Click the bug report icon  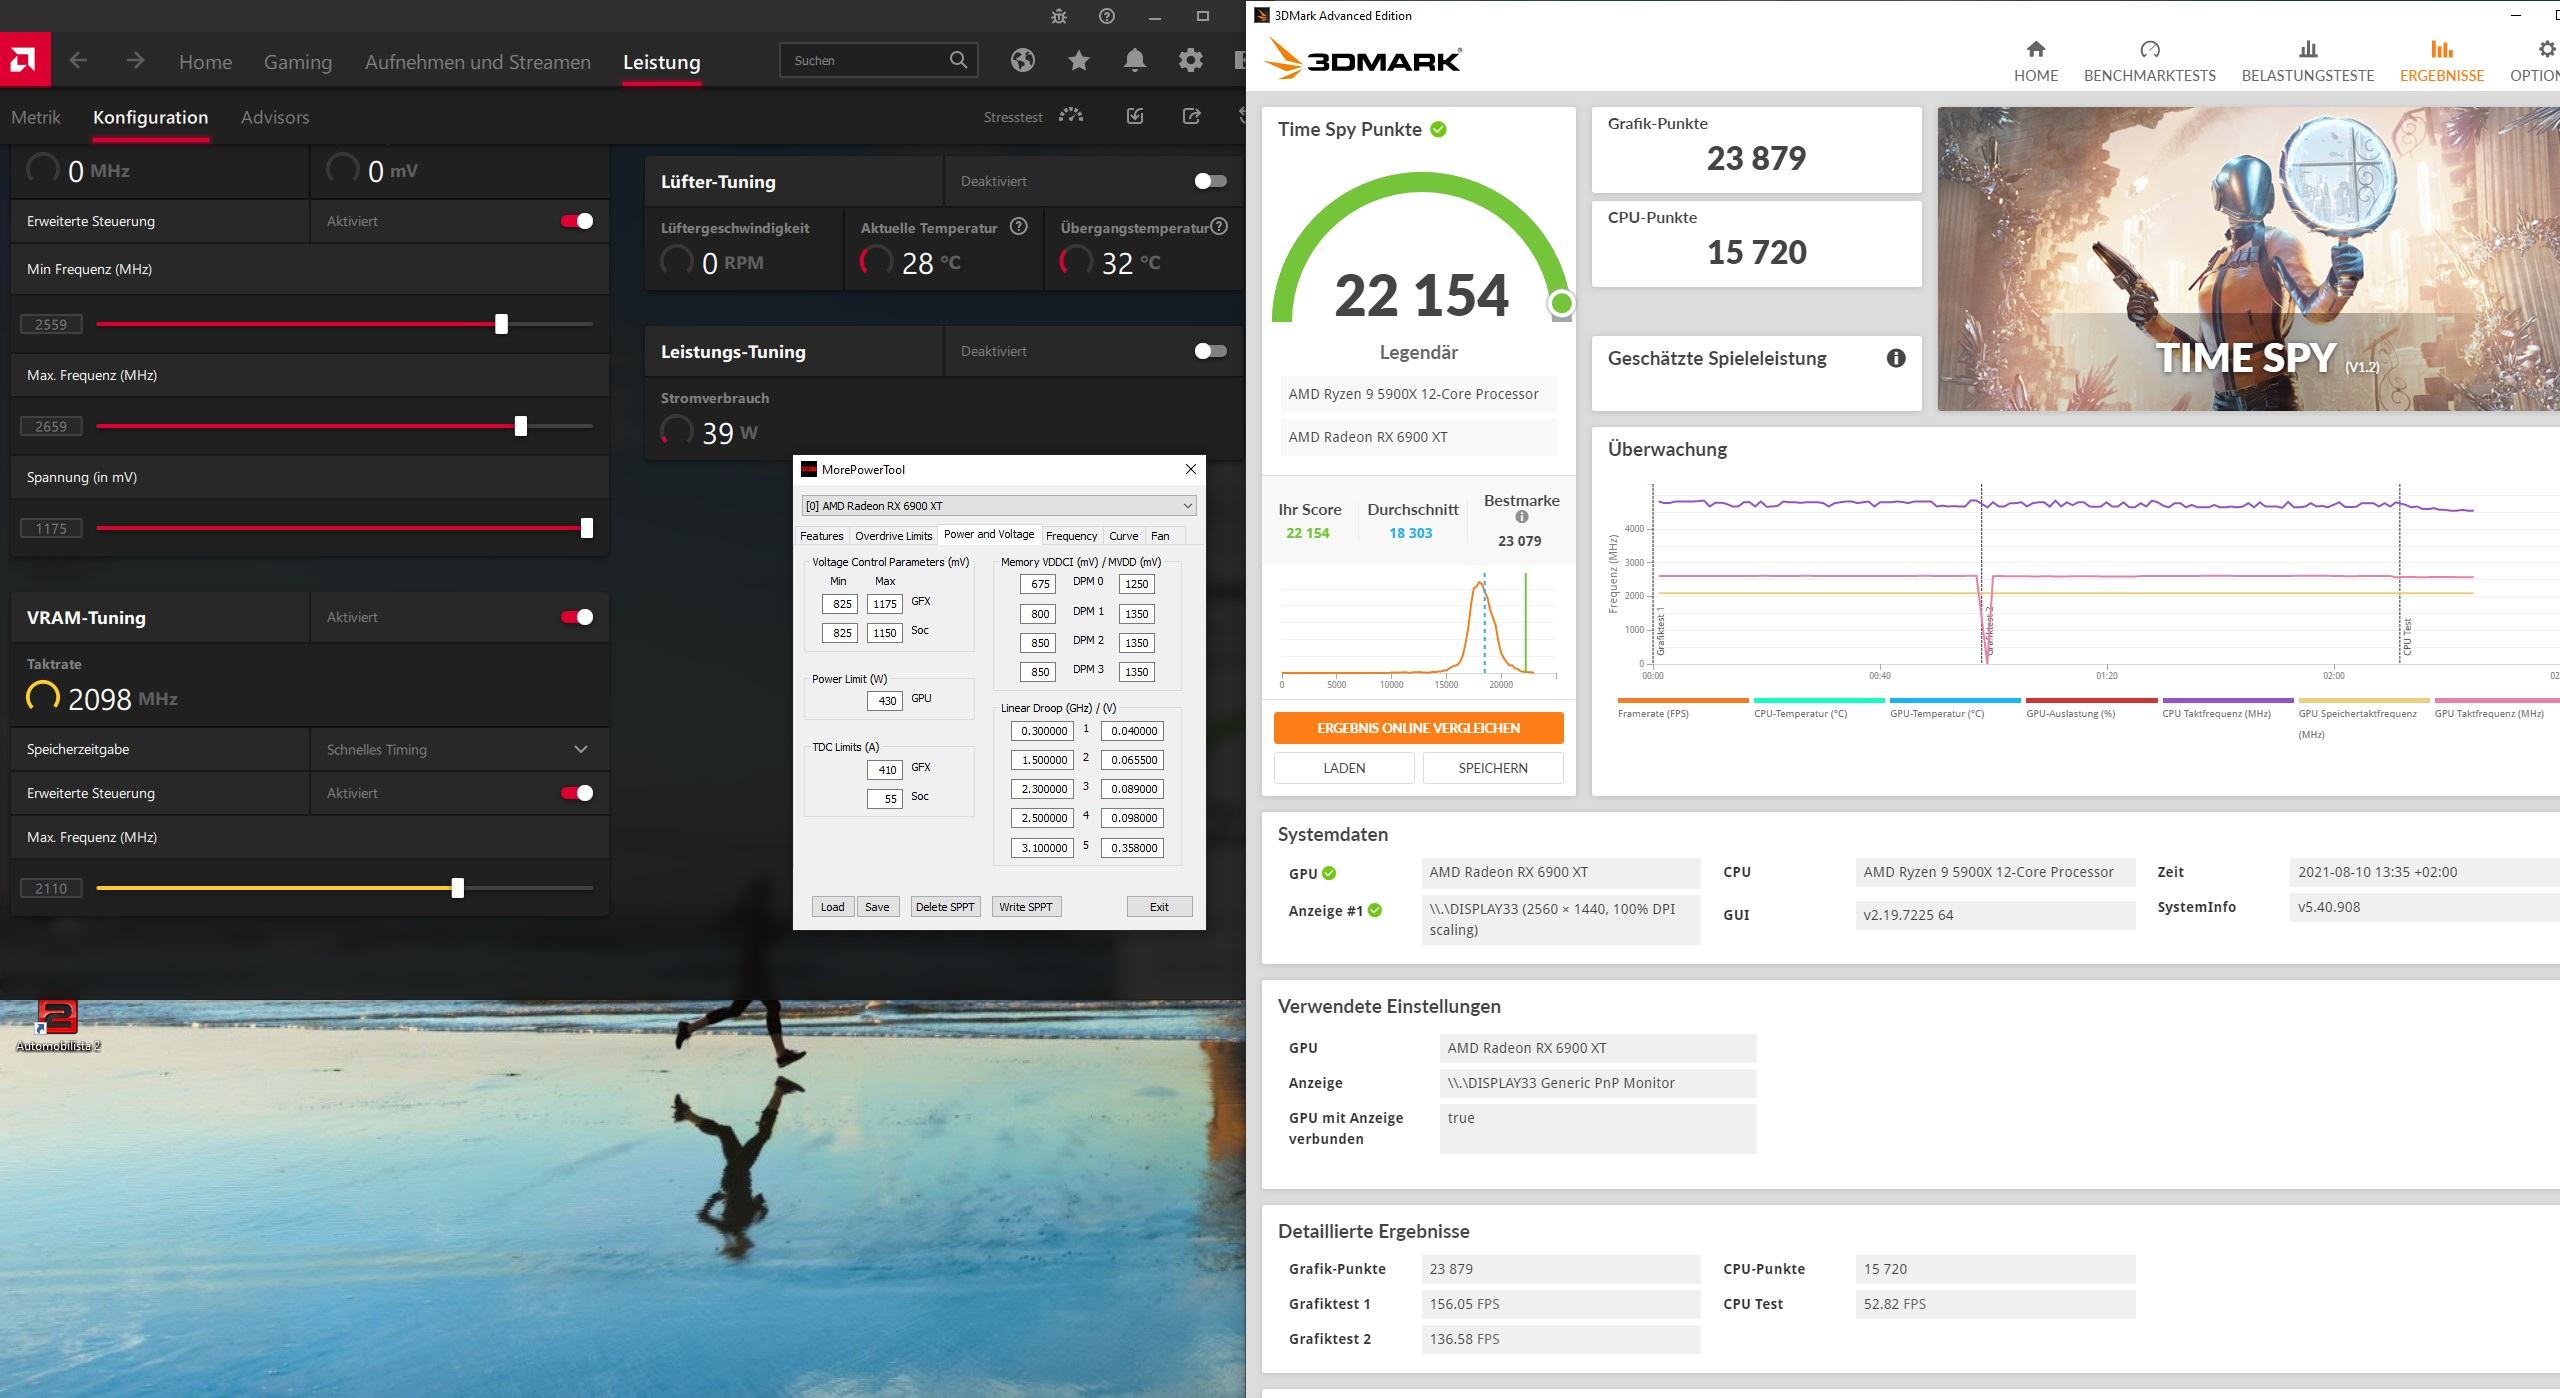coord(1059,16)
